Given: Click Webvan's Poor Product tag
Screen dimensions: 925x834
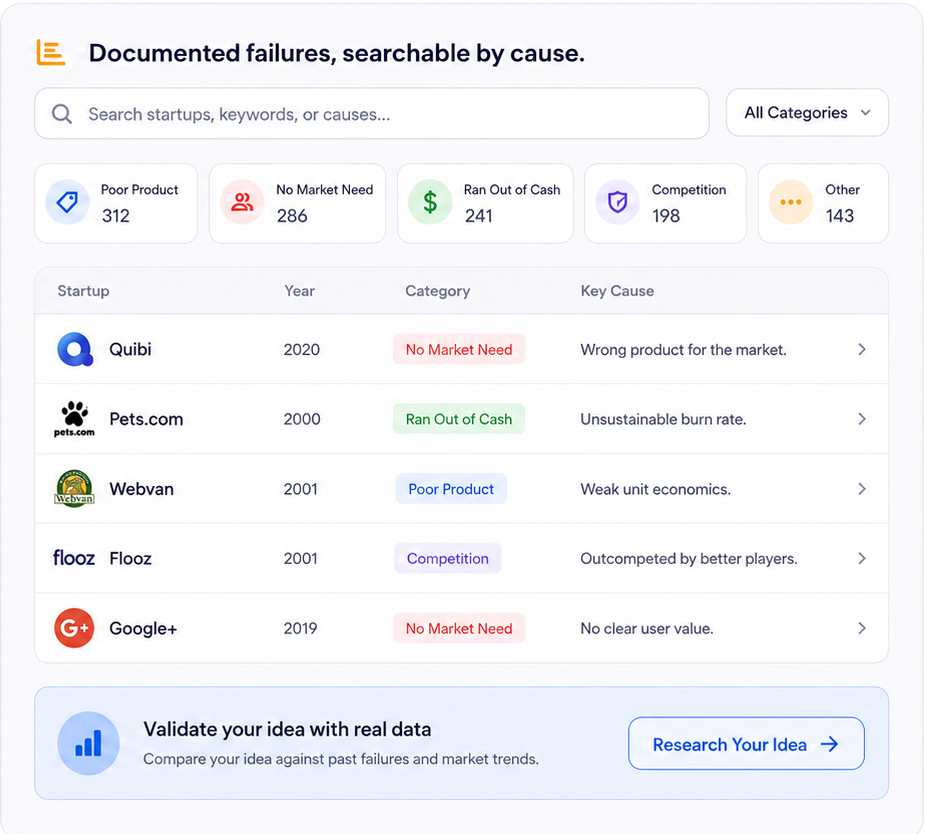Looking at the screenshot, I should (451, 488).
